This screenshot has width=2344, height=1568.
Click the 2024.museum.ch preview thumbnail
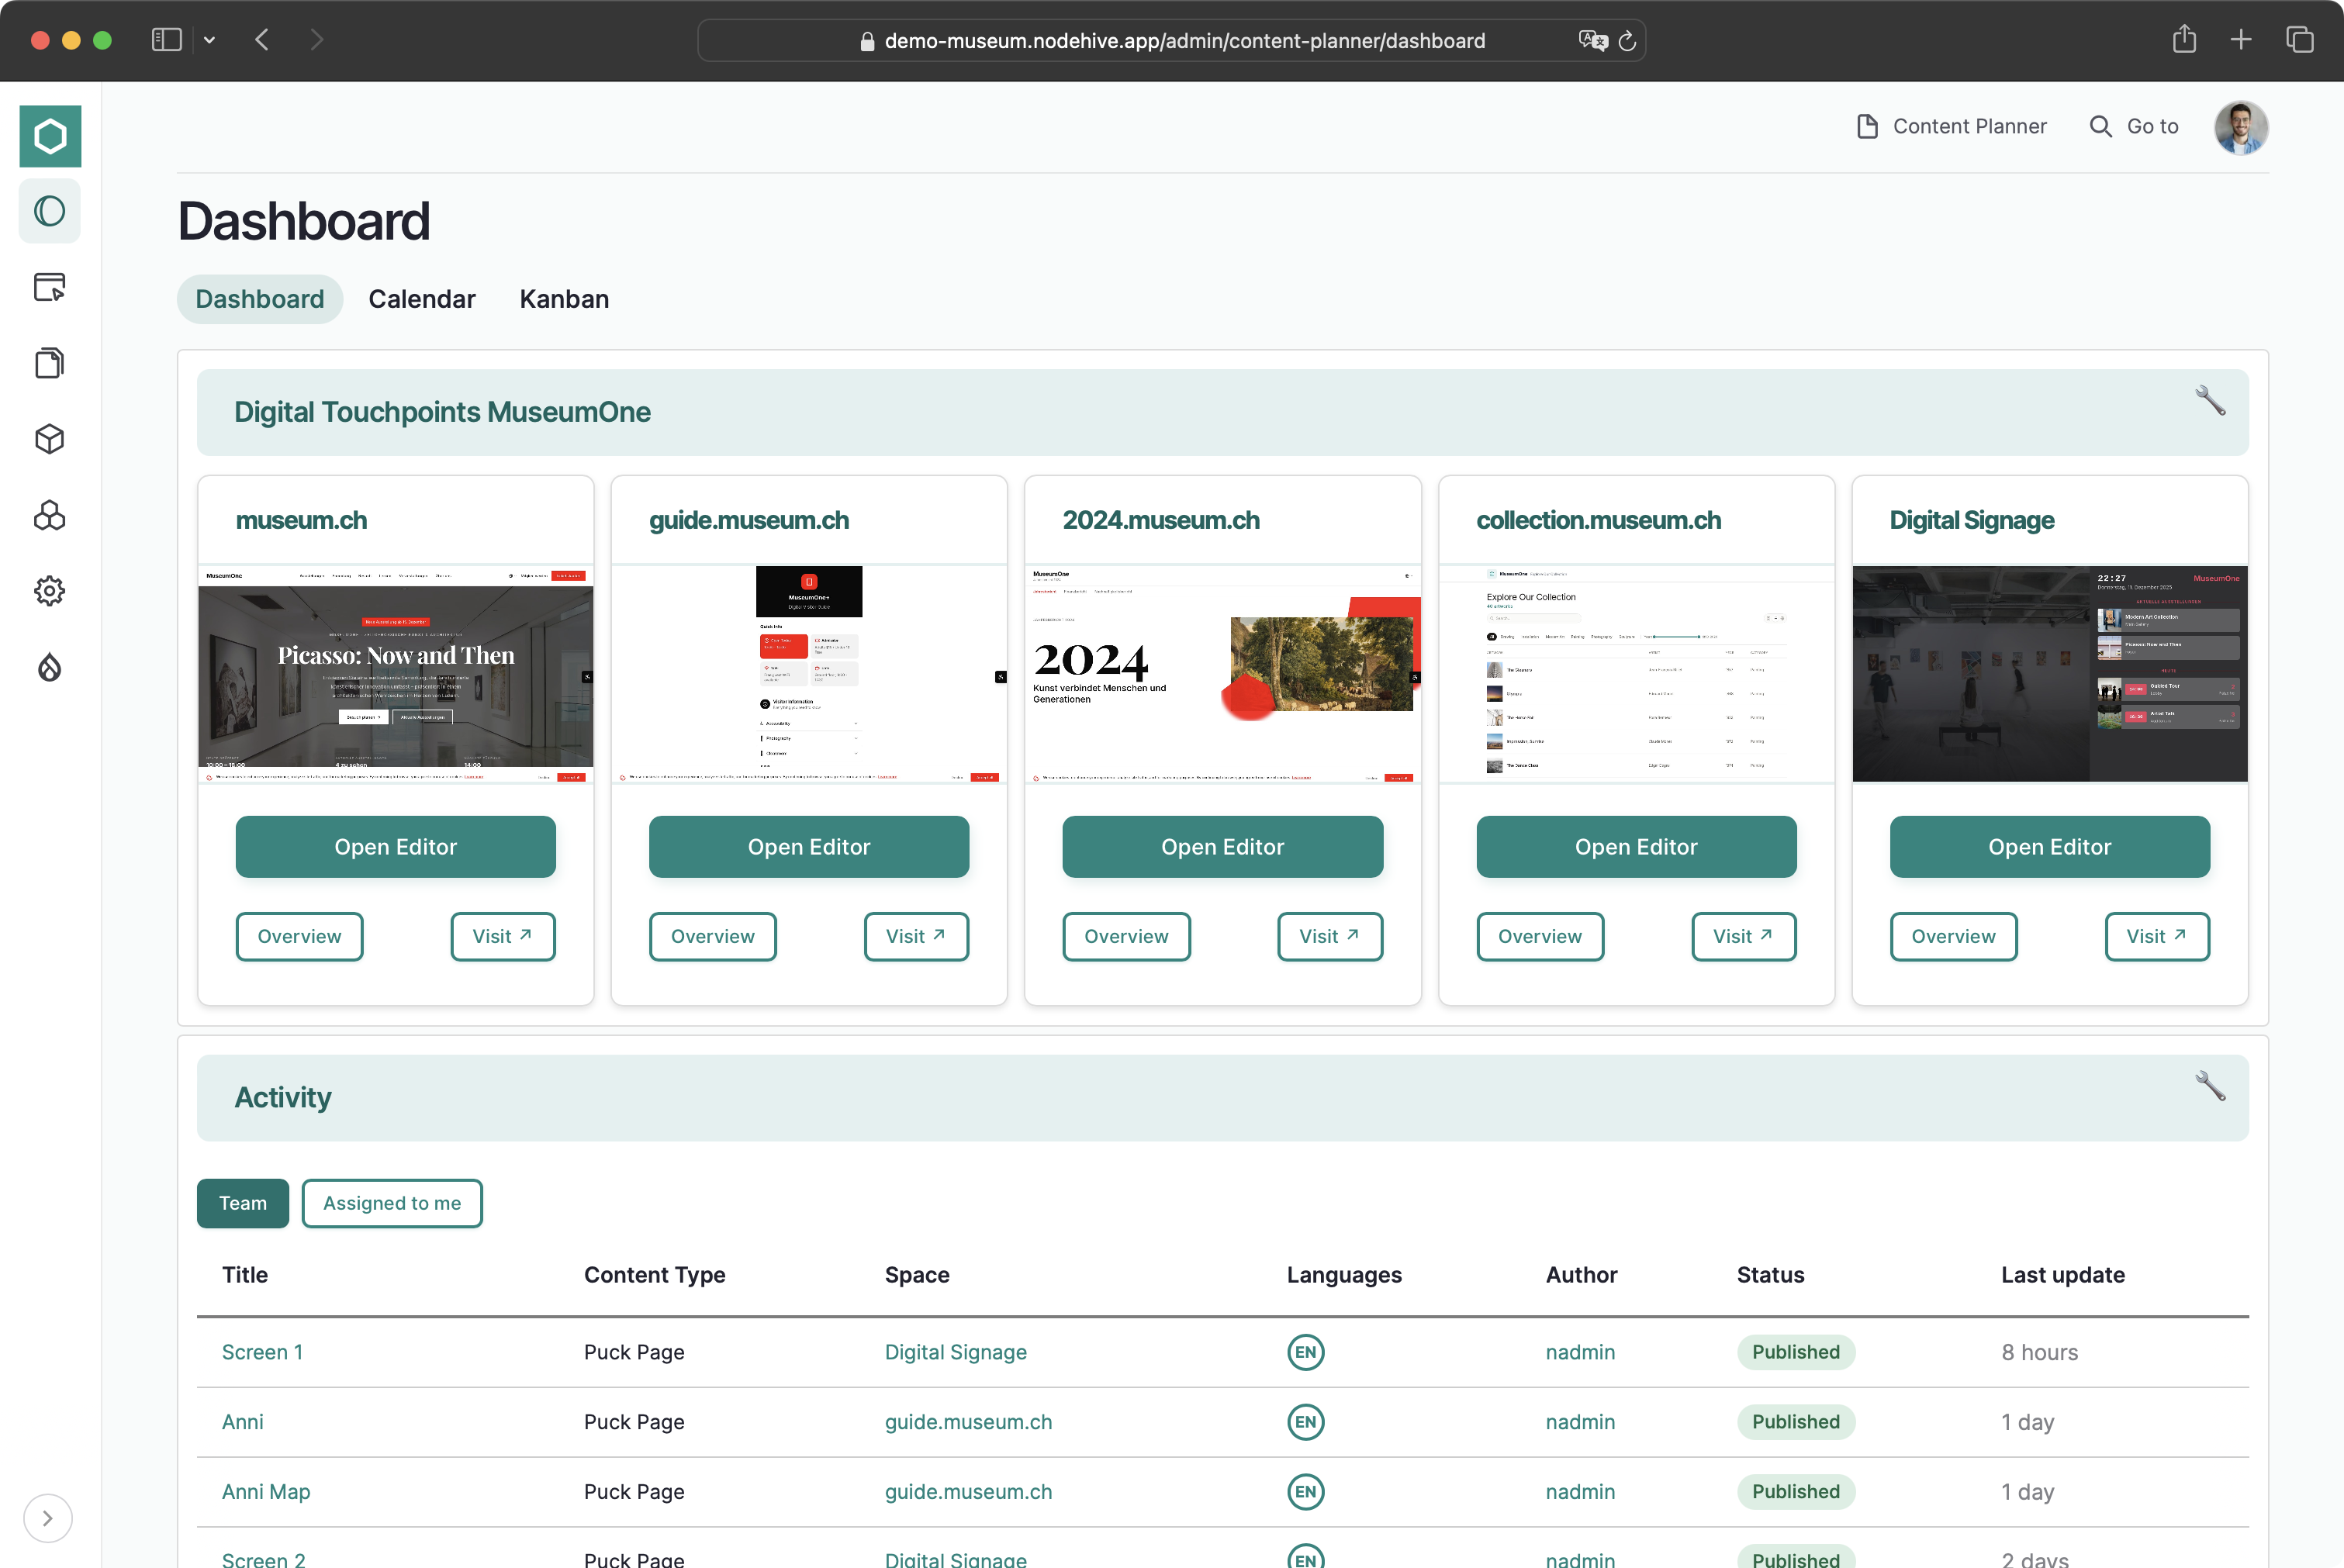point(1222,674)
